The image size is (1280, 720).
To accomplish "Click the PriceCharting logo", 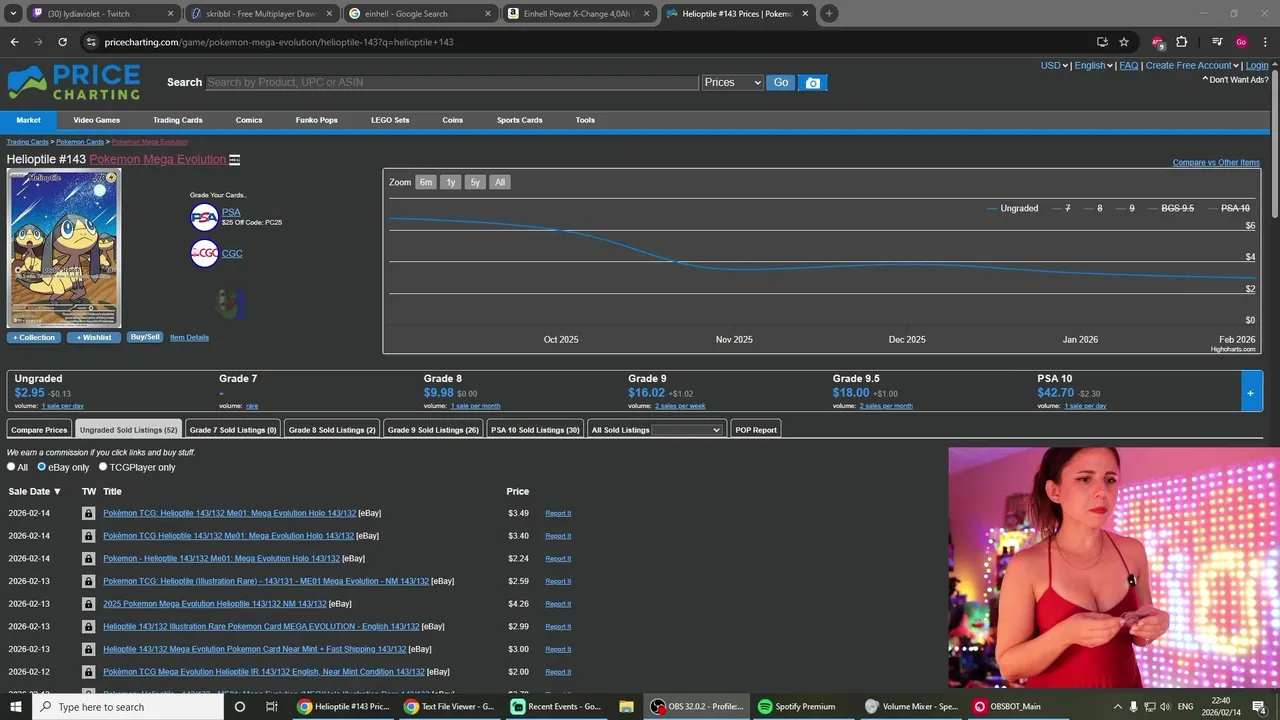I will 74,83.
